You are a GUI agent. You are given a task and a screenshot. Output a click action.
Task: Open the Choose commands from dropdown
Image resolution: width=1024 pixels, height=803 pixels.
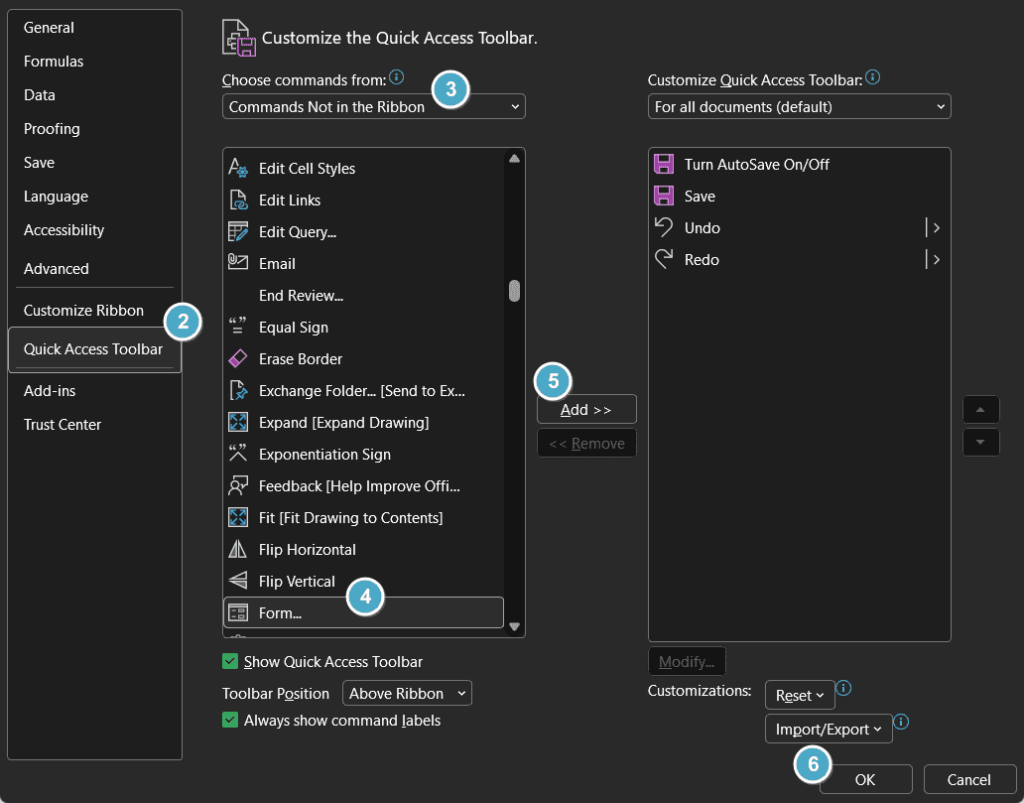click(374, 106)
